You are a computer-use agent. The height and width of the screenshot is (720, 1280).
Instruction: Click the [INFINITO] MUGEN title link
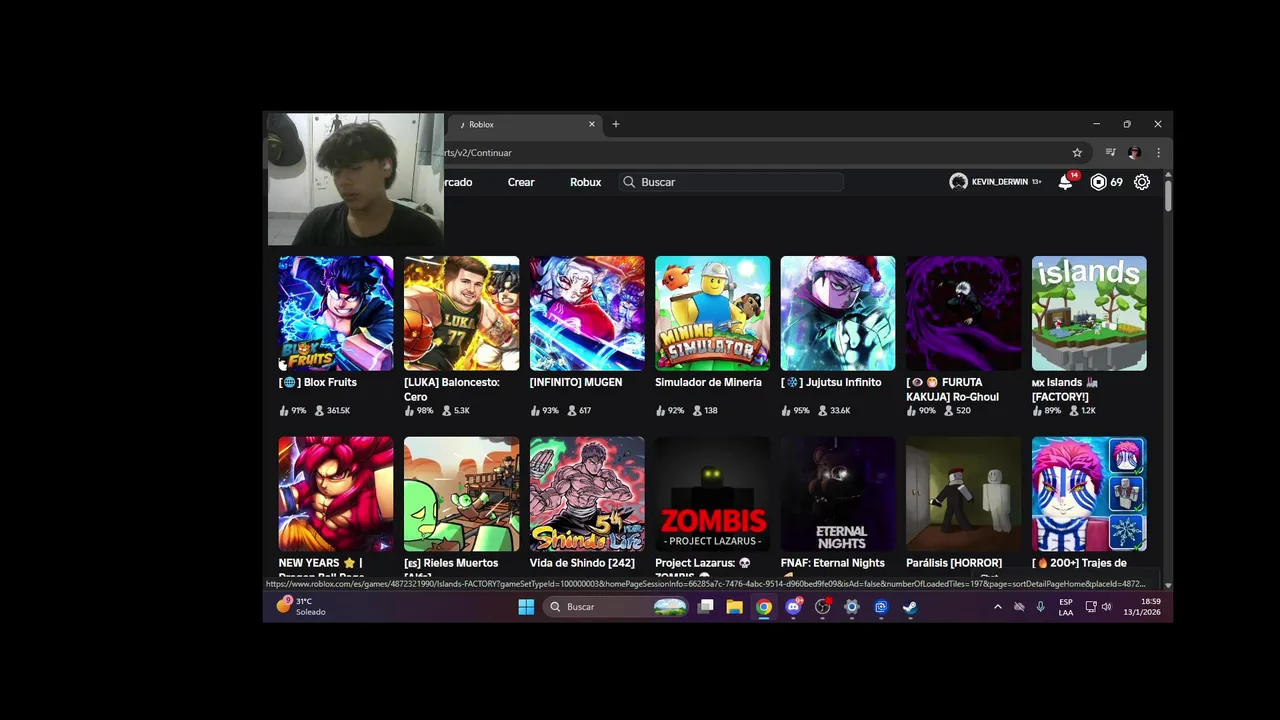click(x=576, y=382)
